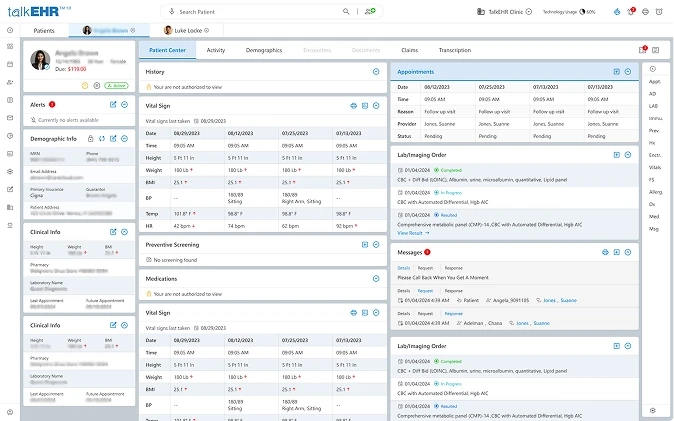Screen dimensions: 674x421
Task: Click the microphone icon in the search bar
Action: point(169,11)
